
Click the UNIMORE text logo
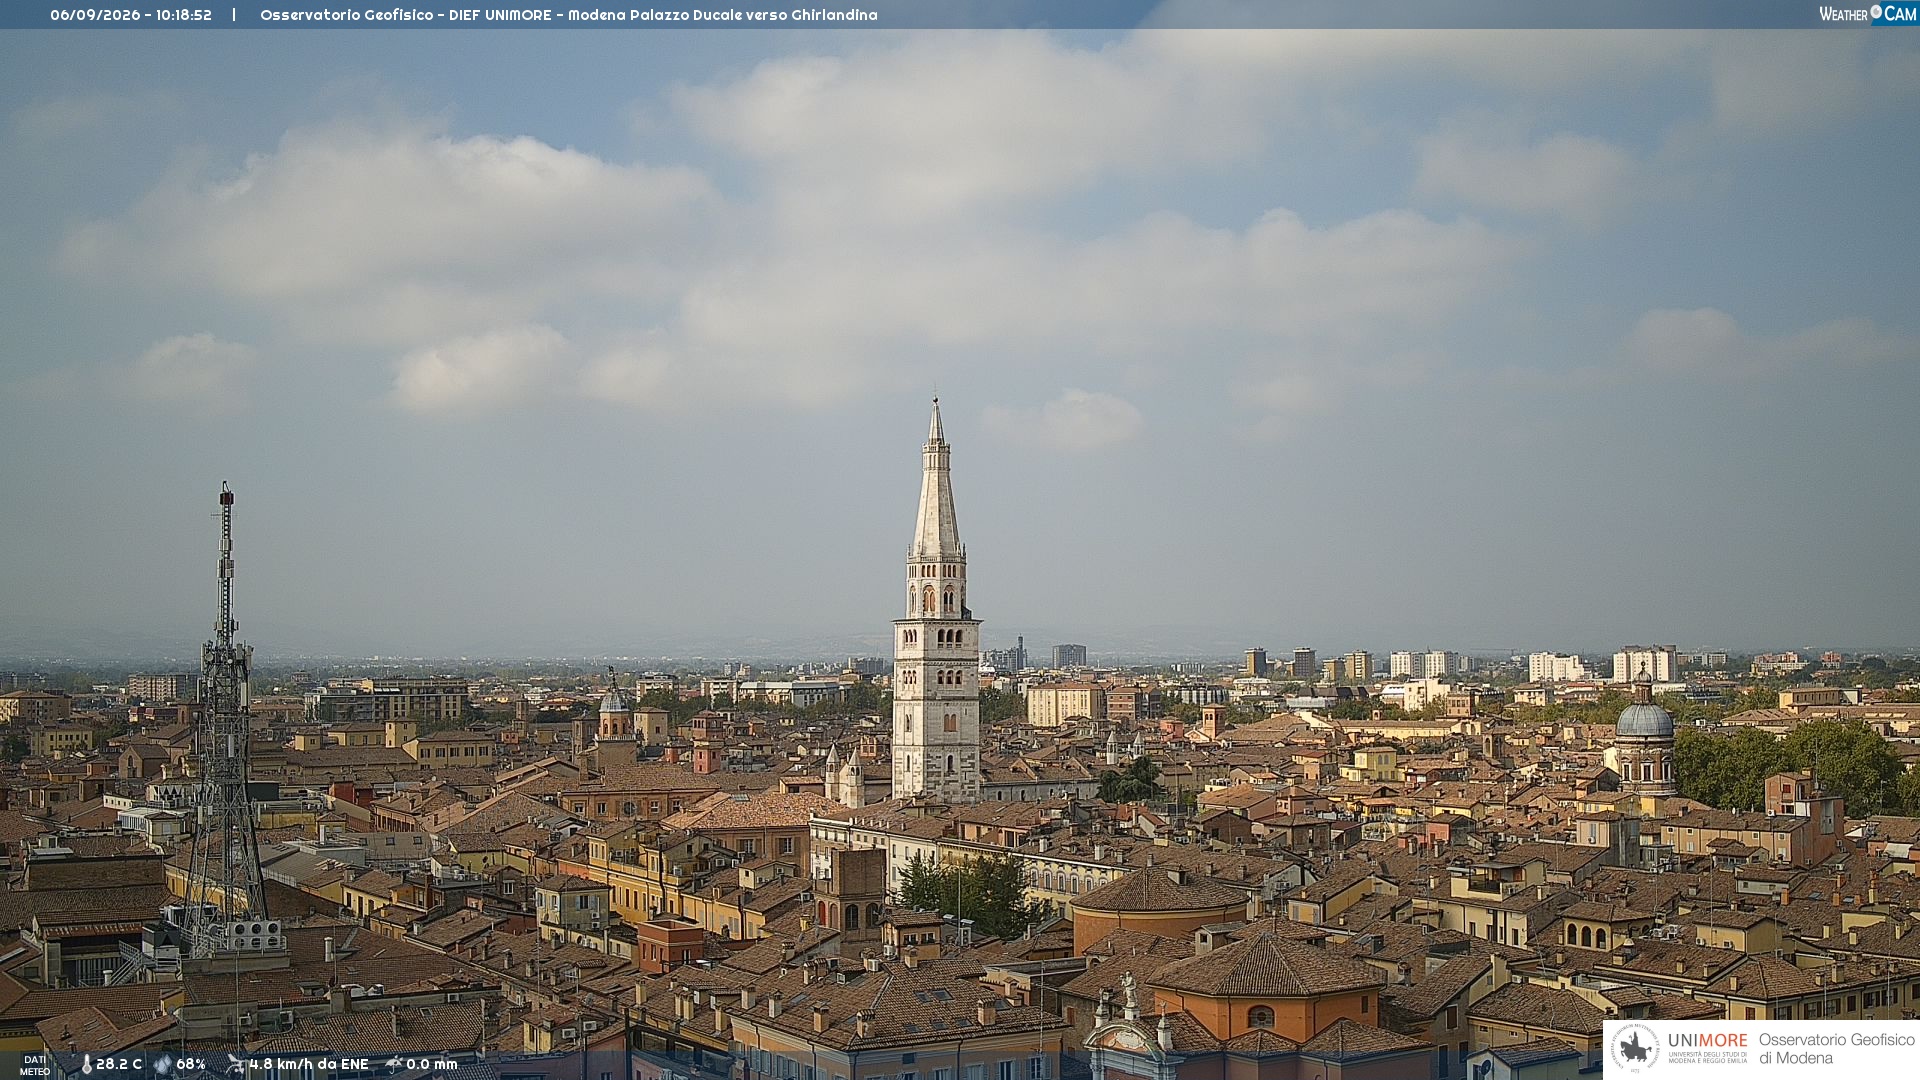1708,1041
